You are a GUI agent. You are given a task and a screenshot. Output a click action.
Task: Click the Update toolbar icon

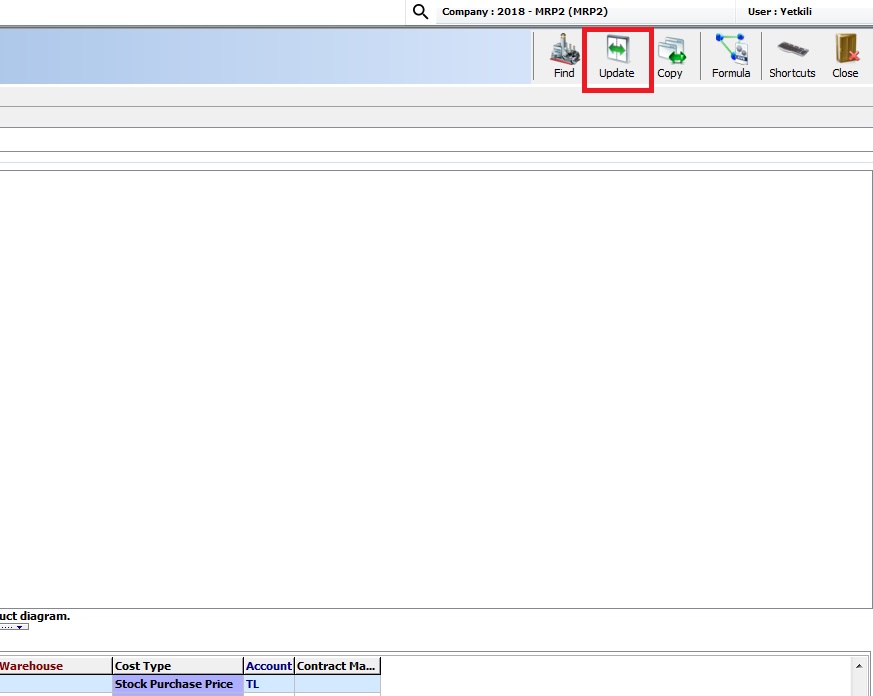pos(617,56)
